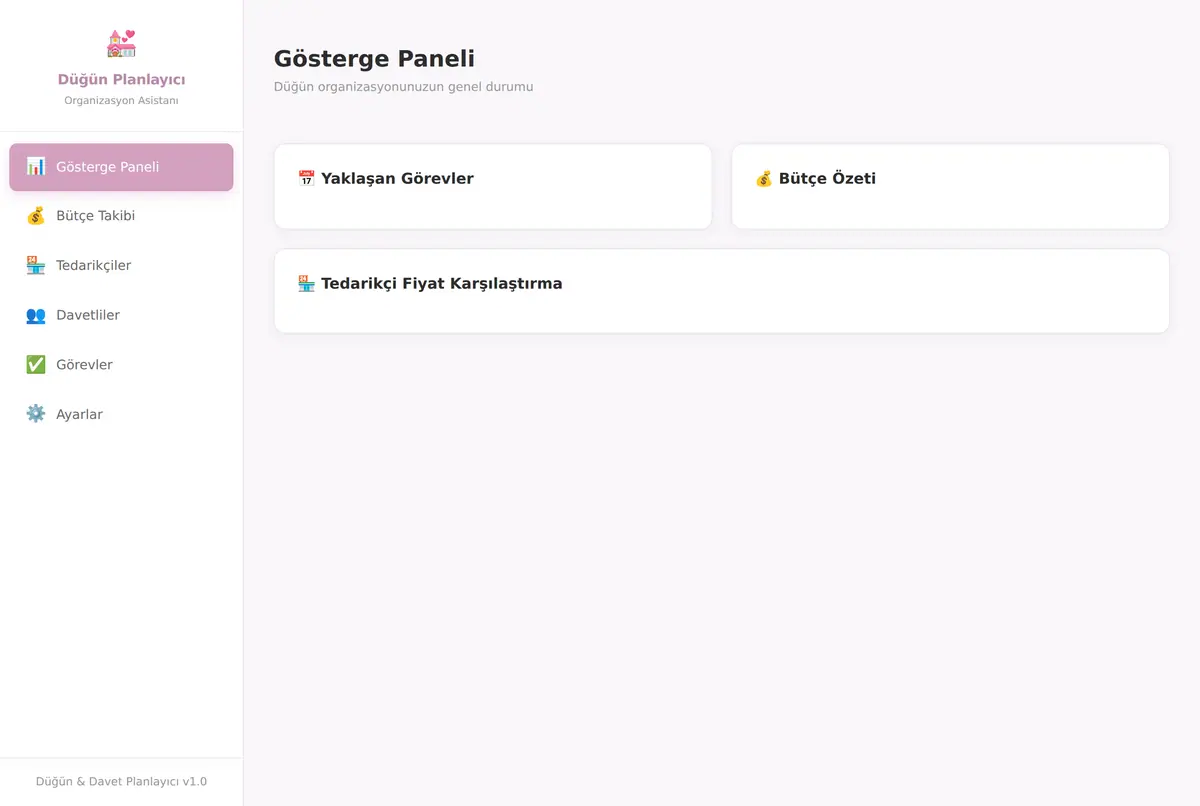Image resolution: width=1200 pixels, height=806 pixels.
Task: Click the money bag icon beside Bütçe Takibi
Action: coord(36,216)
